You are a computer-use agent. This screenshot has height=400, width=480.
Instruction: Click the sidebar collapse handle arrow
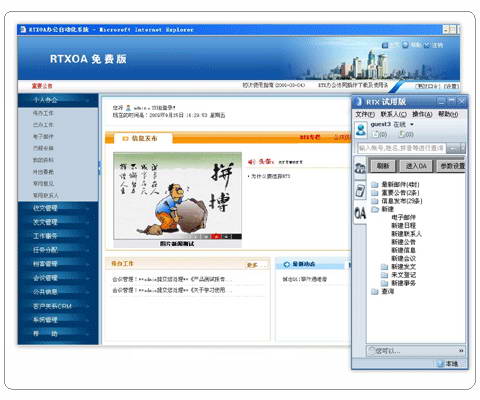99,168
